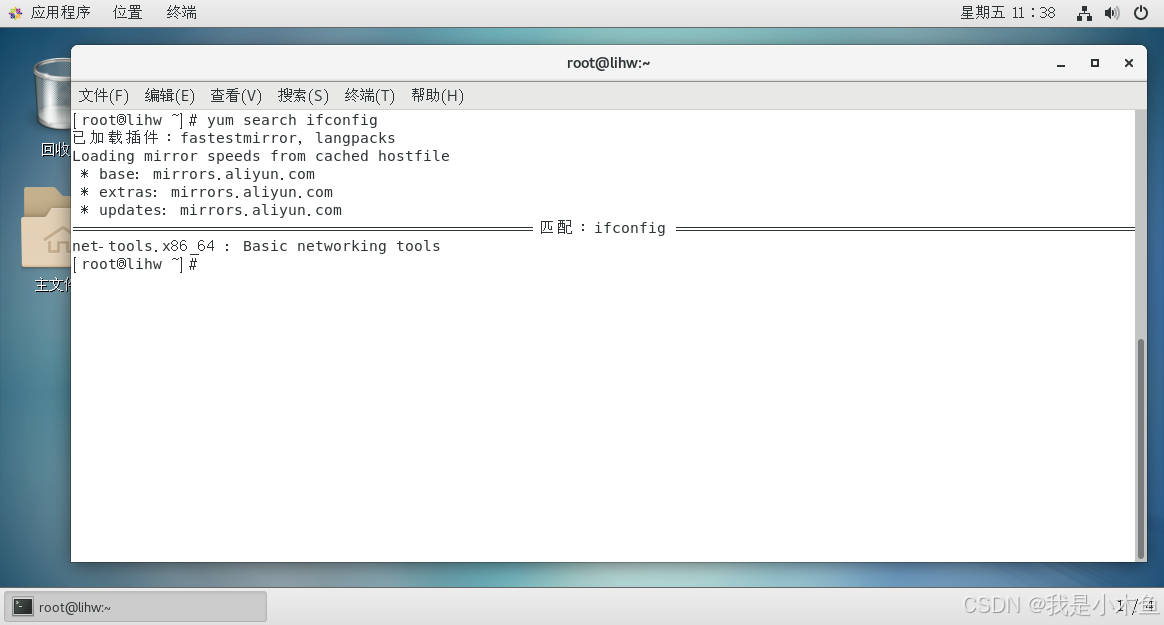Click the '* base: mirrors.aliyun.com' line
This screenshot has height=625, width=1164.
pyautogui.click(x=197, y=174)
